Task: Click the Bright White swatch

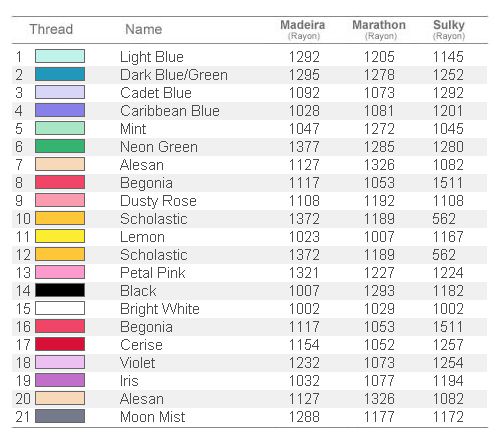Action: [60, 308]
